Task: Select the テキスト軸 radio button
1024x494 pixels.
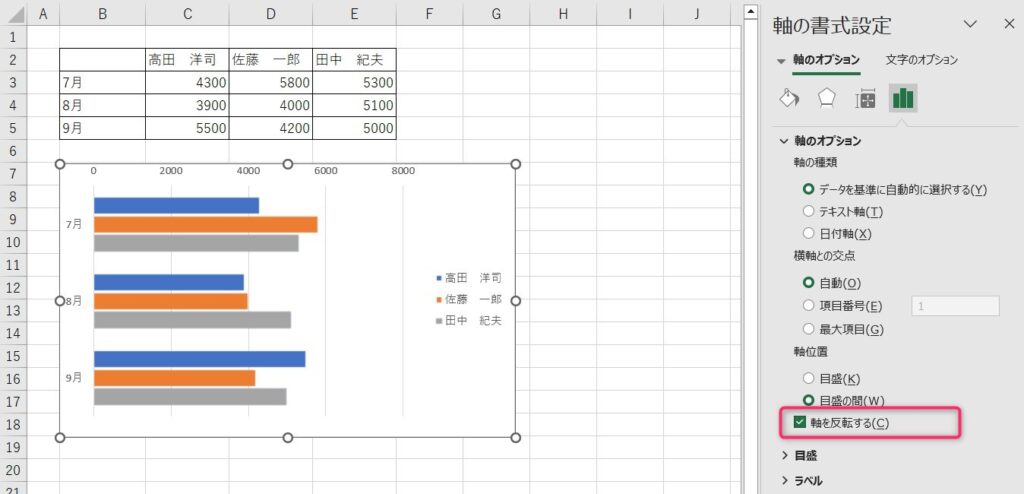Action: click(808, 211)
